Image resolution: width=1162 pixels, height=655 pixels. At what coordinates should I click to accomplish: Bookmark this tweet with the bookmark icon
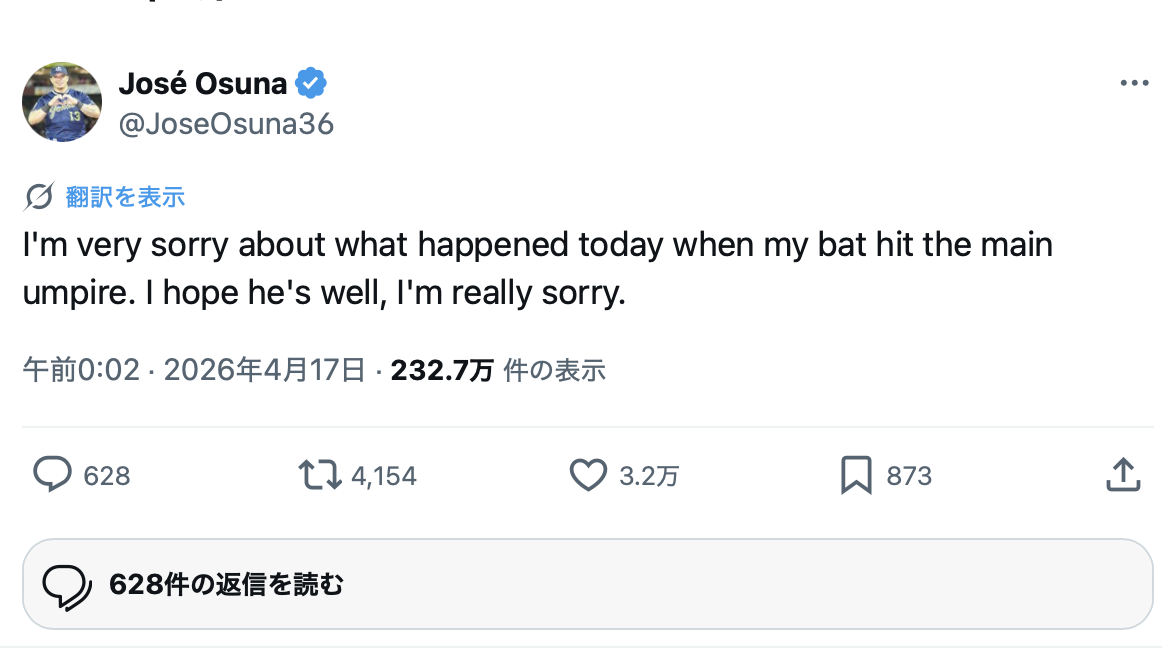point(856,475)
